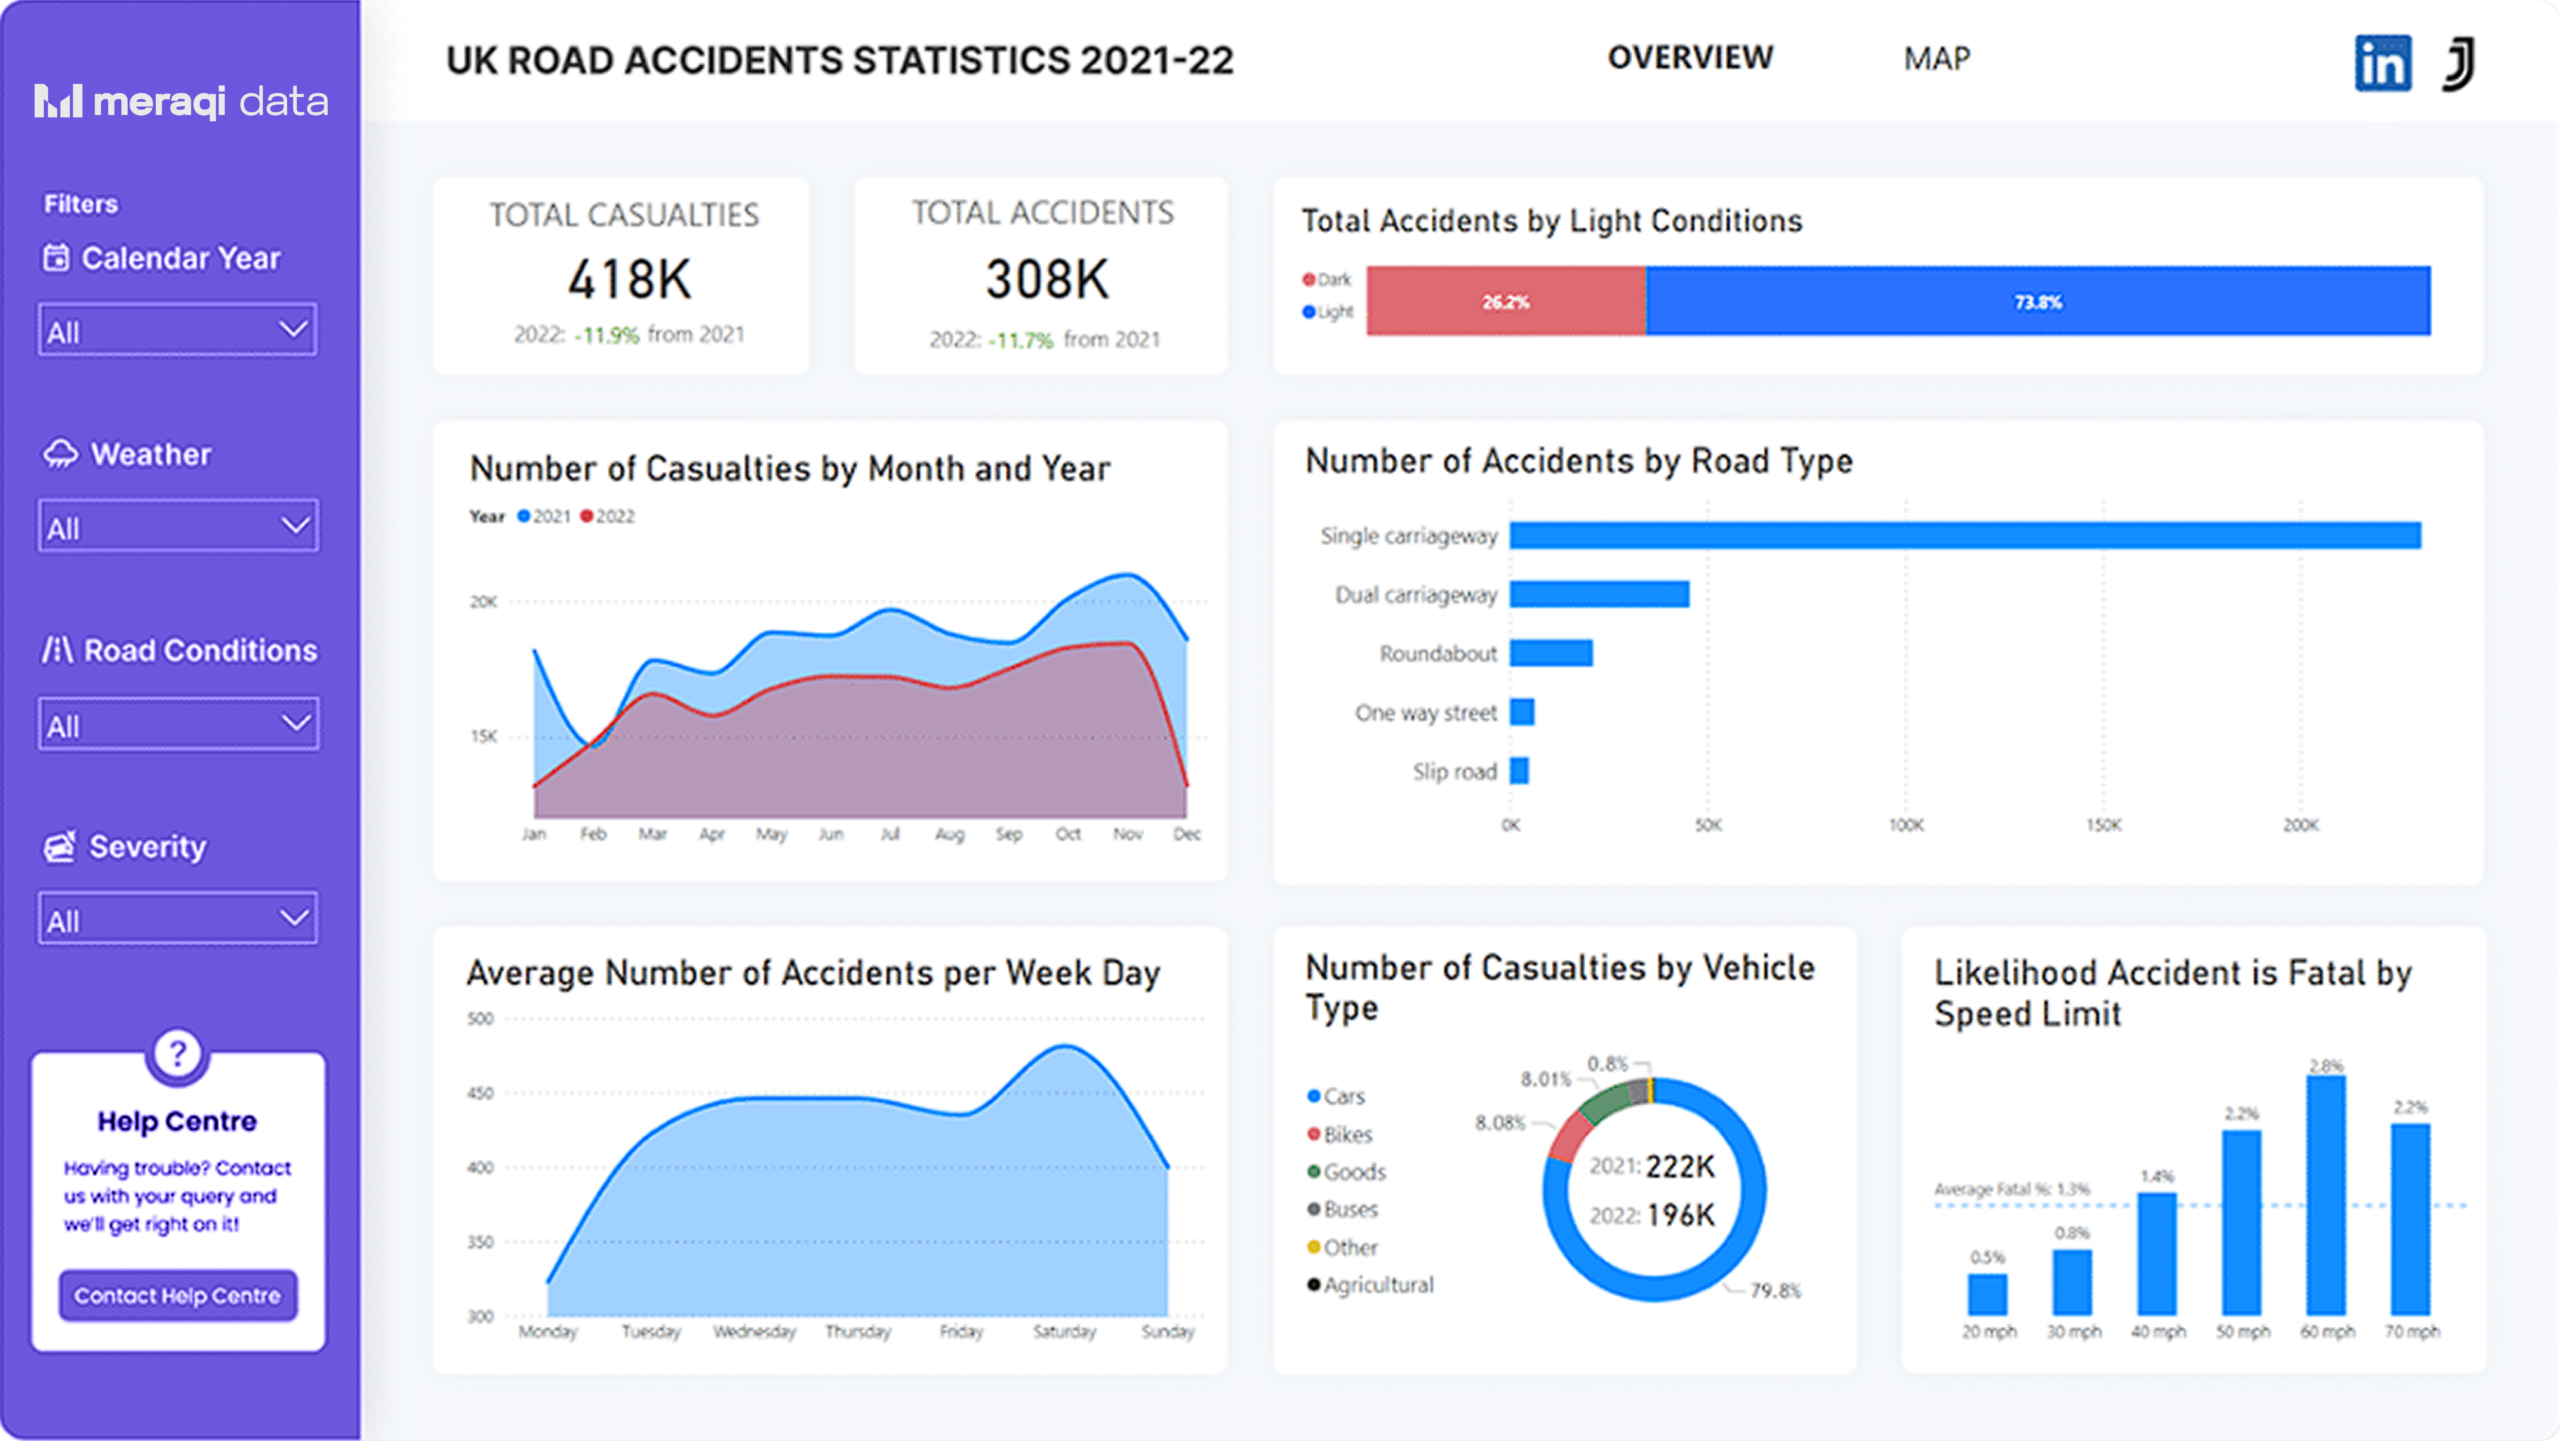Viewport: 2560px width, 1441px height.
Task: Click the car crash Severity icon
Action: click(x=60, y=847)
